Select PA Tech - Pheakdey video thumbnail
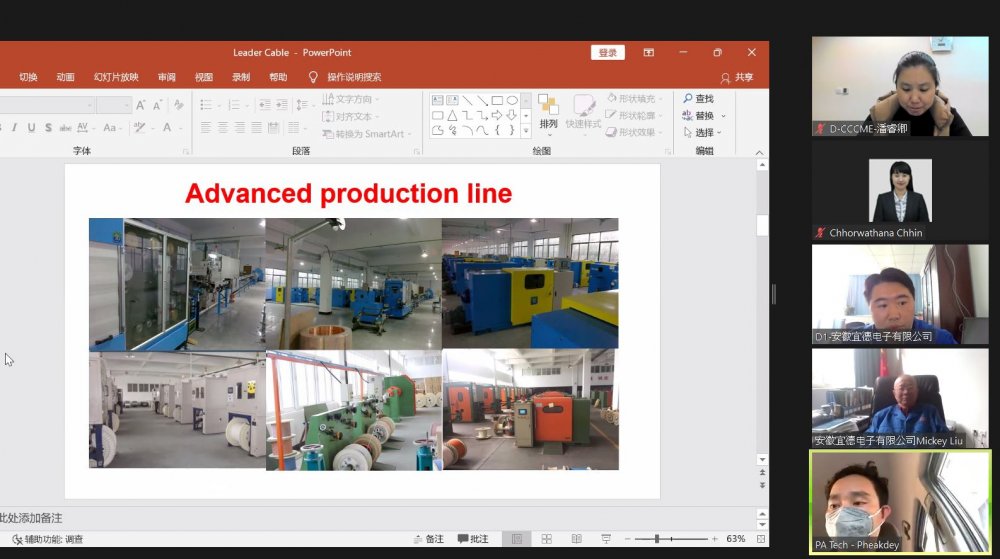The height and width of the screenshot is (559, 1000). coord(900,502)
